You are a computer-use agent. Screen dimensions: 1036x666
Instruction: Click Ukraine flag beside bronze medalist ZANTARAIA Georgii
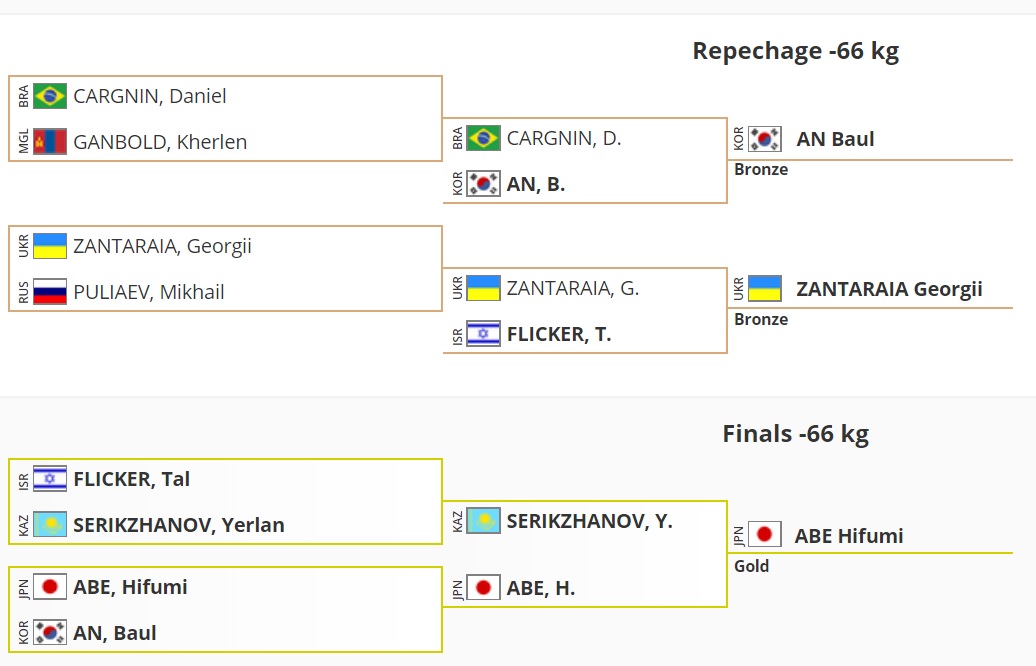(765, 289)
